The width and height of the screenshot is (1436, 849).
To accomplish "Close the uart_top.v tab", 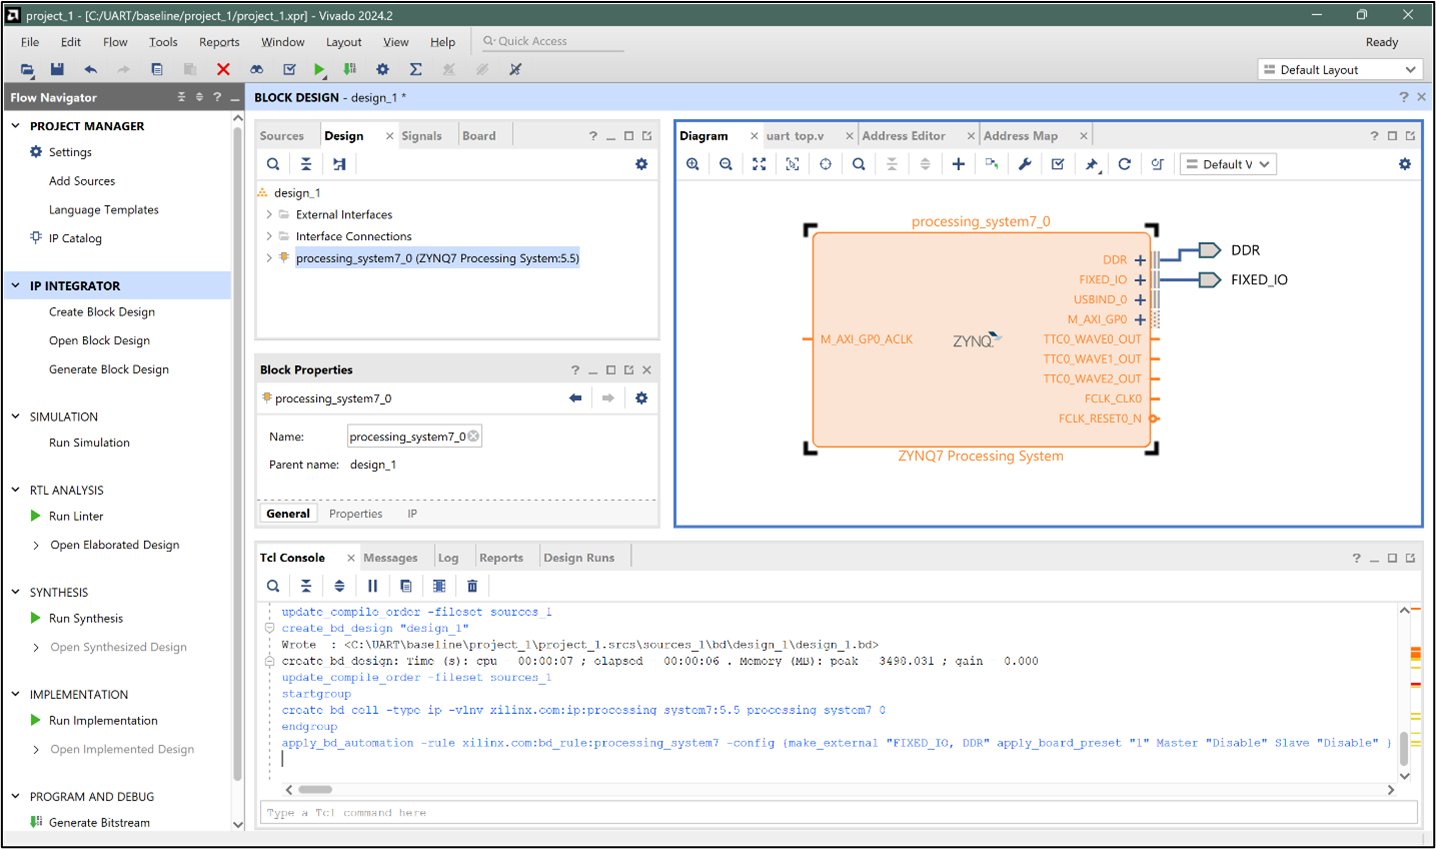I will click(849, 136).
